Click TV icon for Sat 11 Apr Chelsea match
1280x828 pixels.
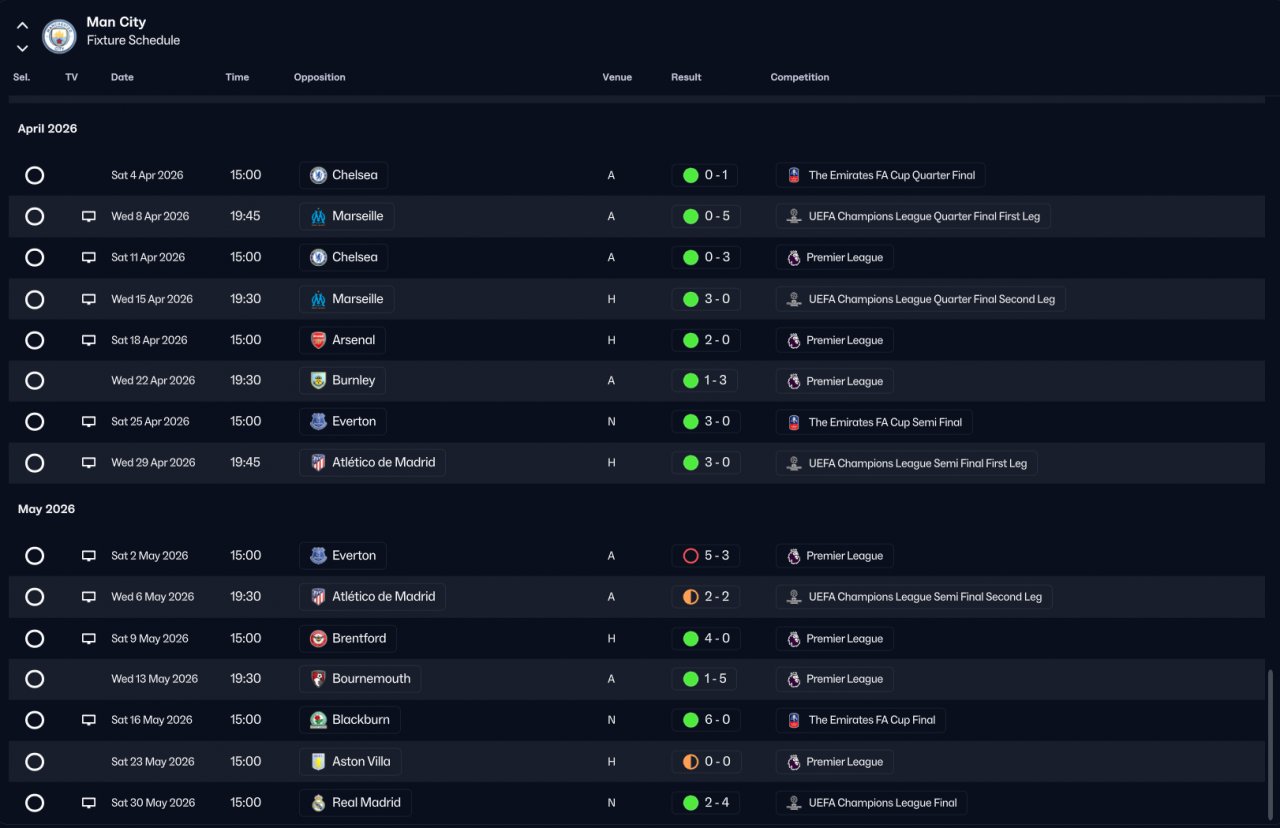point(89,257)
